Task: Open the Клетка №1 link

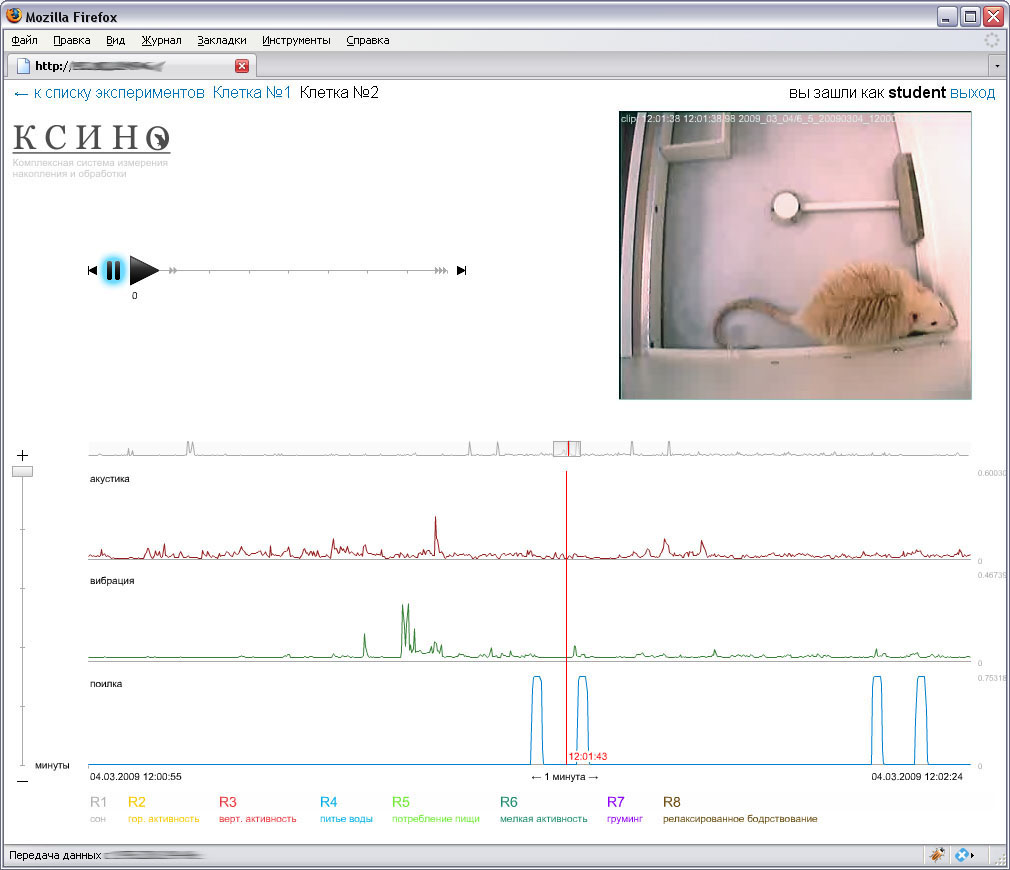Action: 252,93
